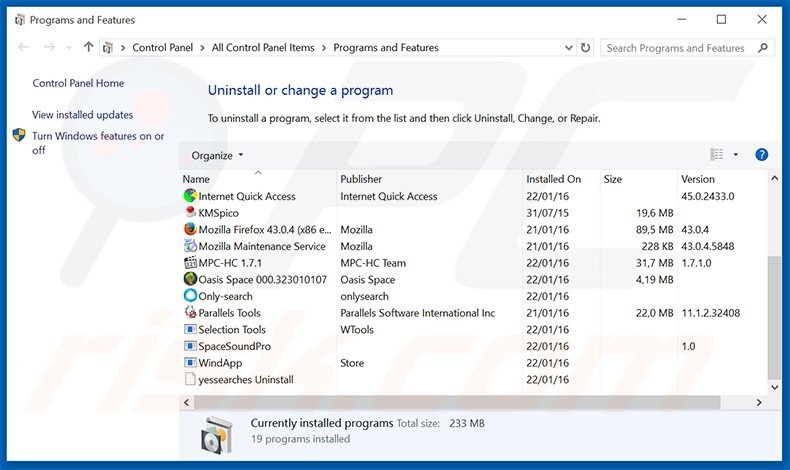Click the Mozilla Firefox program icon

click(x=190, y=229)
